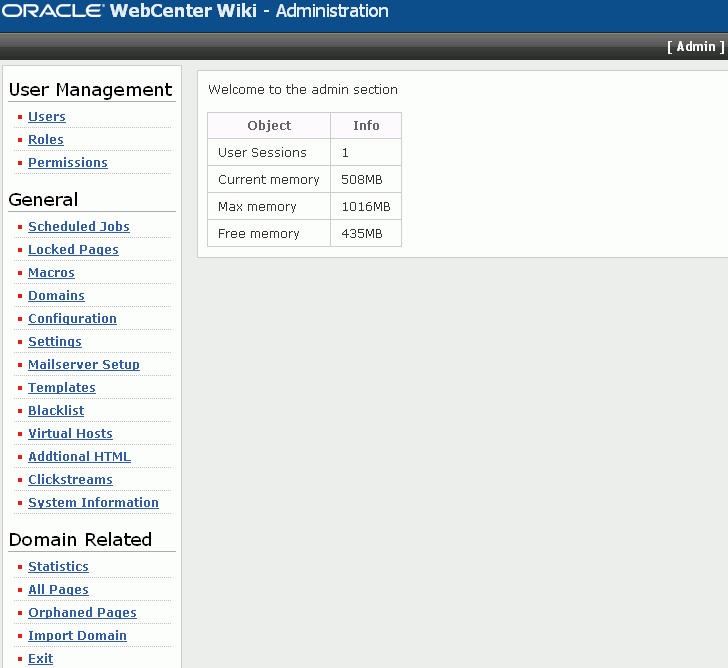728x668 pixels.
Task: View Locked Pages
Action: [x=73, y=249]
